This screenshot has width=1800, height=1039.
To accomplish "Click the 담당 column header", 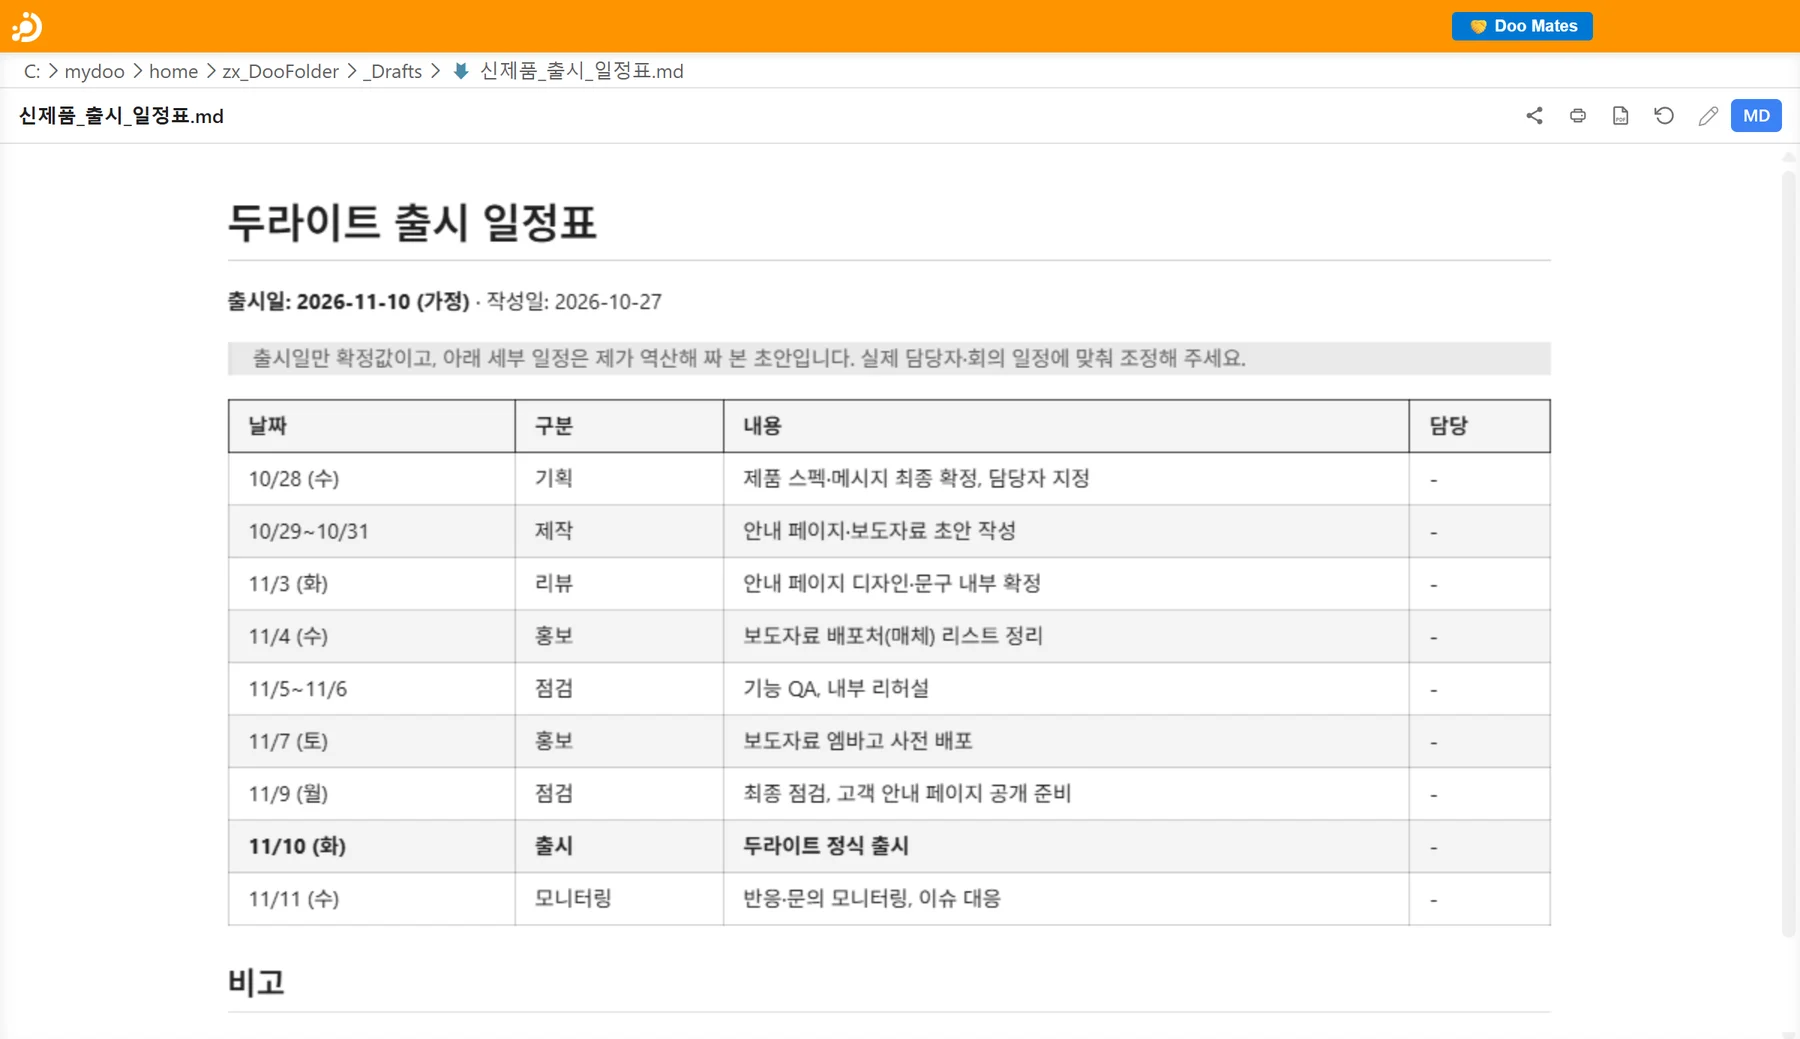I will (1479, 426).
